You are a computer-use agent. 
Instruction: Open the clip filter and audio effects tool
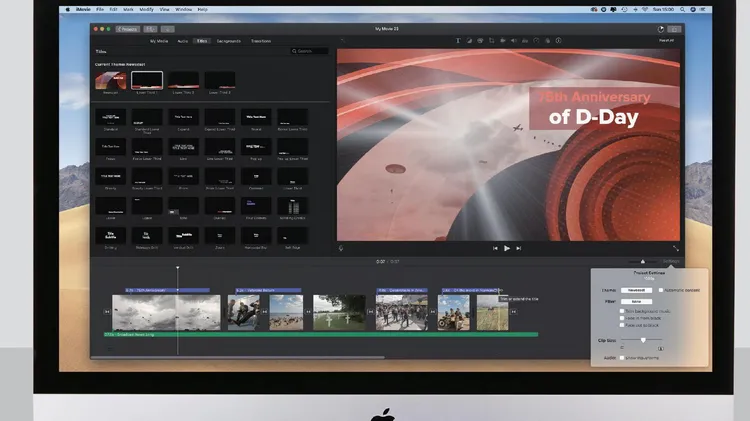pyautogui.click(x=547, y=41)
